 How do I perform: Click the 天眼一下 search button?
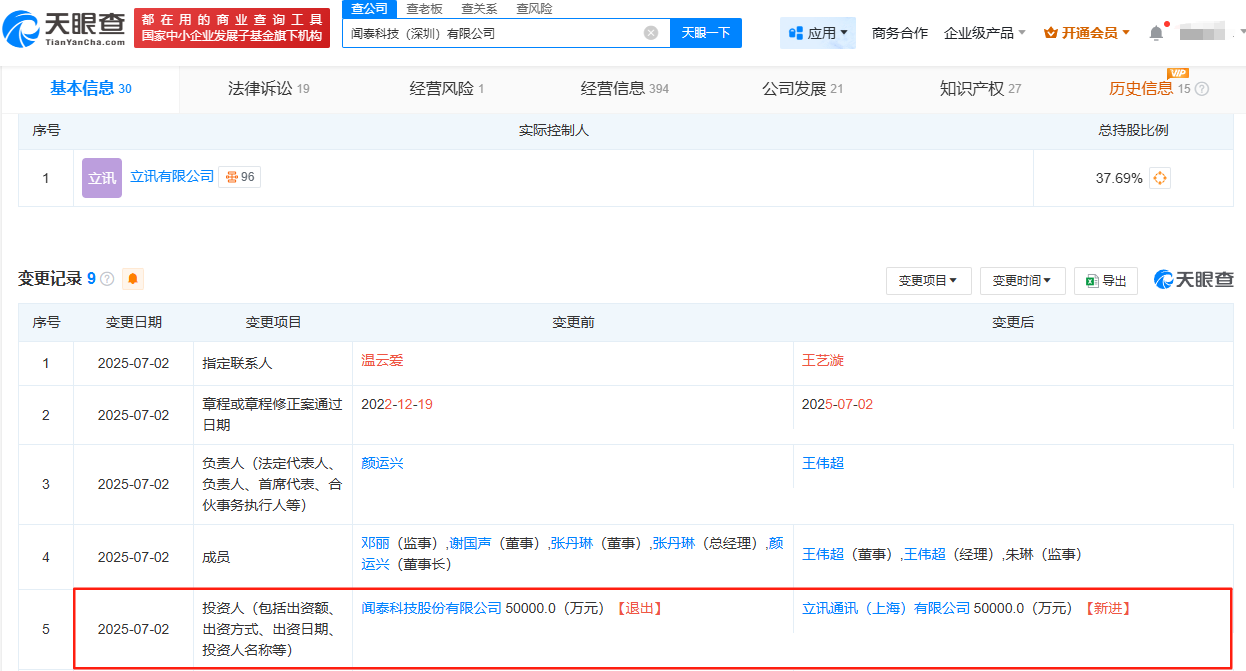click(x=706, y=33)
